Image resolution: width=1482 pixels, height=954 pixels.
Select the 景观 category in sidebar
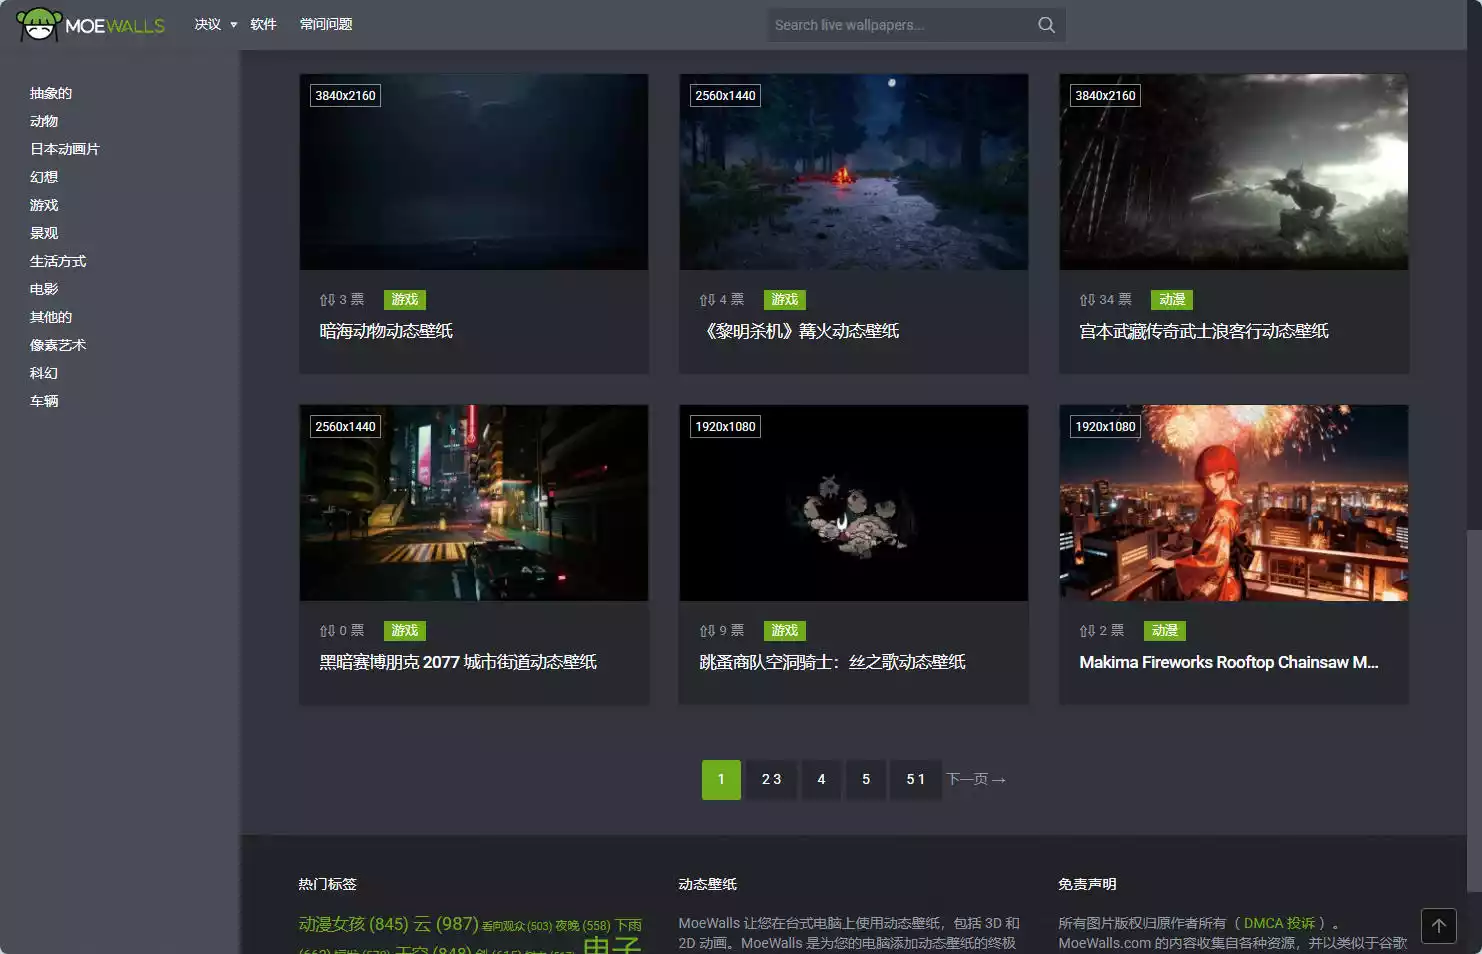point(44,233)
